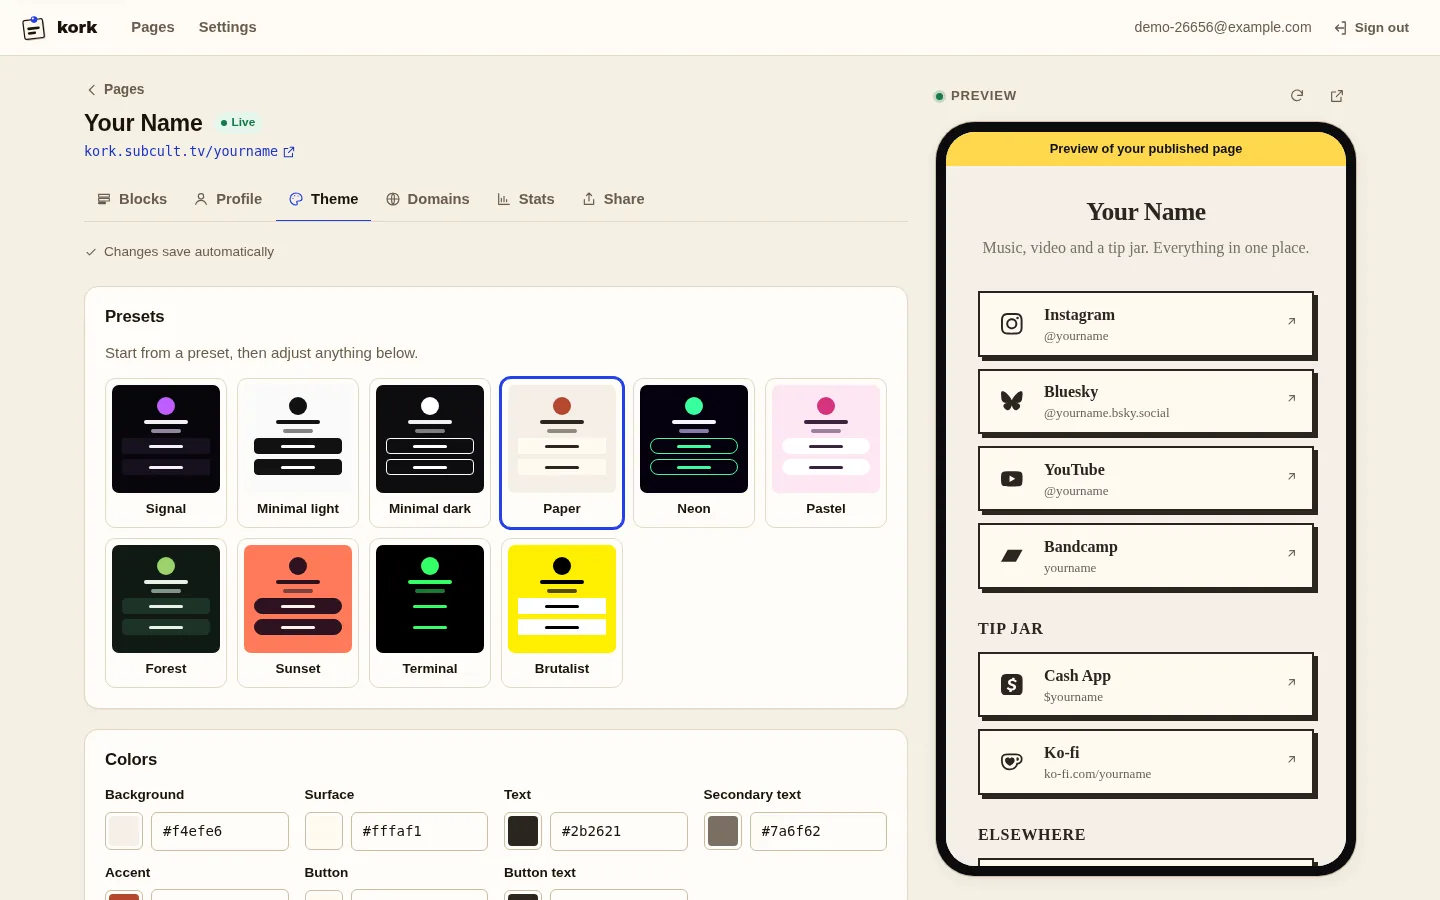Click 'Your Name' heading in preview
1440x900 pixels.
pos(1146,212)
